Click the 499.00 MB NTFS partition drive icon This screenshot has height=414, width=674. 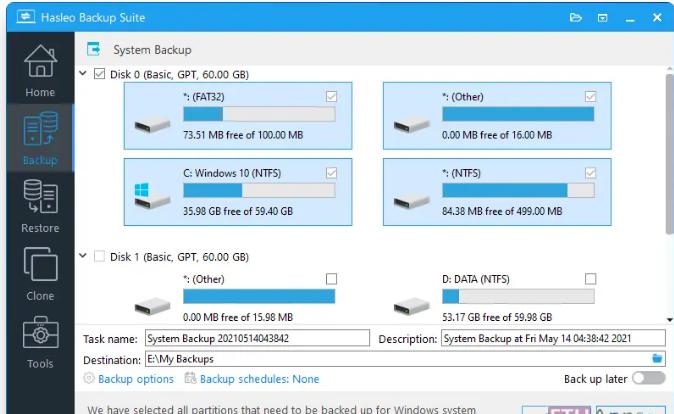(x=411, y=201)
